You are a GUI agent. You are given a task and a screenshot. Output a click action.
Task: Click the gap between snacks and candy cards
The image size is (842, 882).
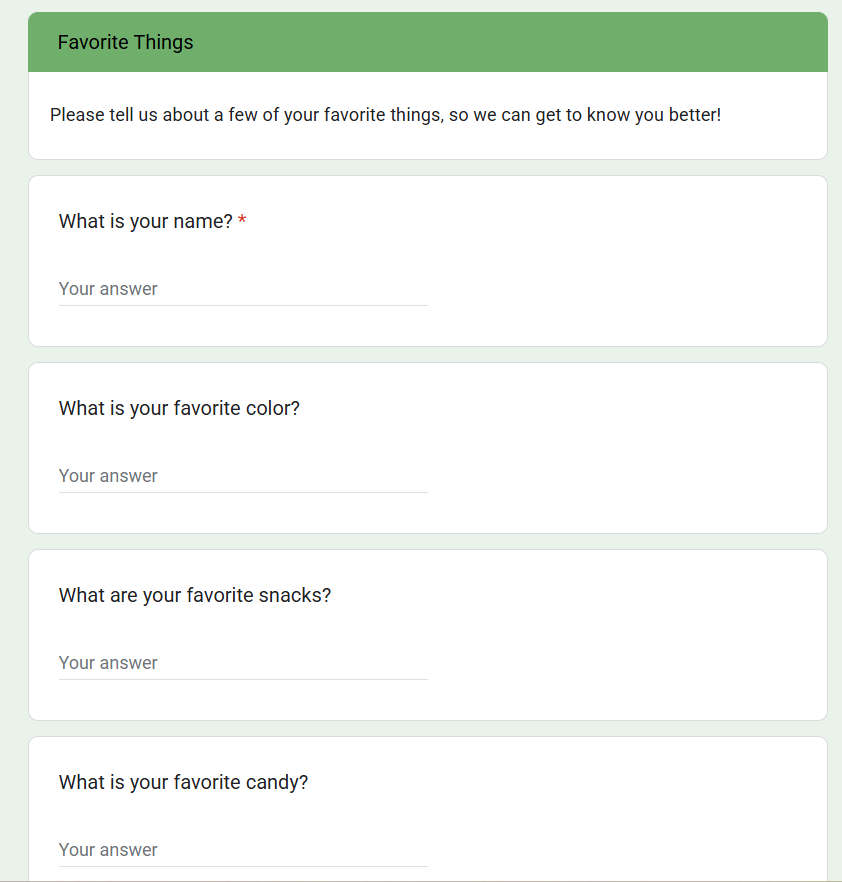tap(428, 729)
